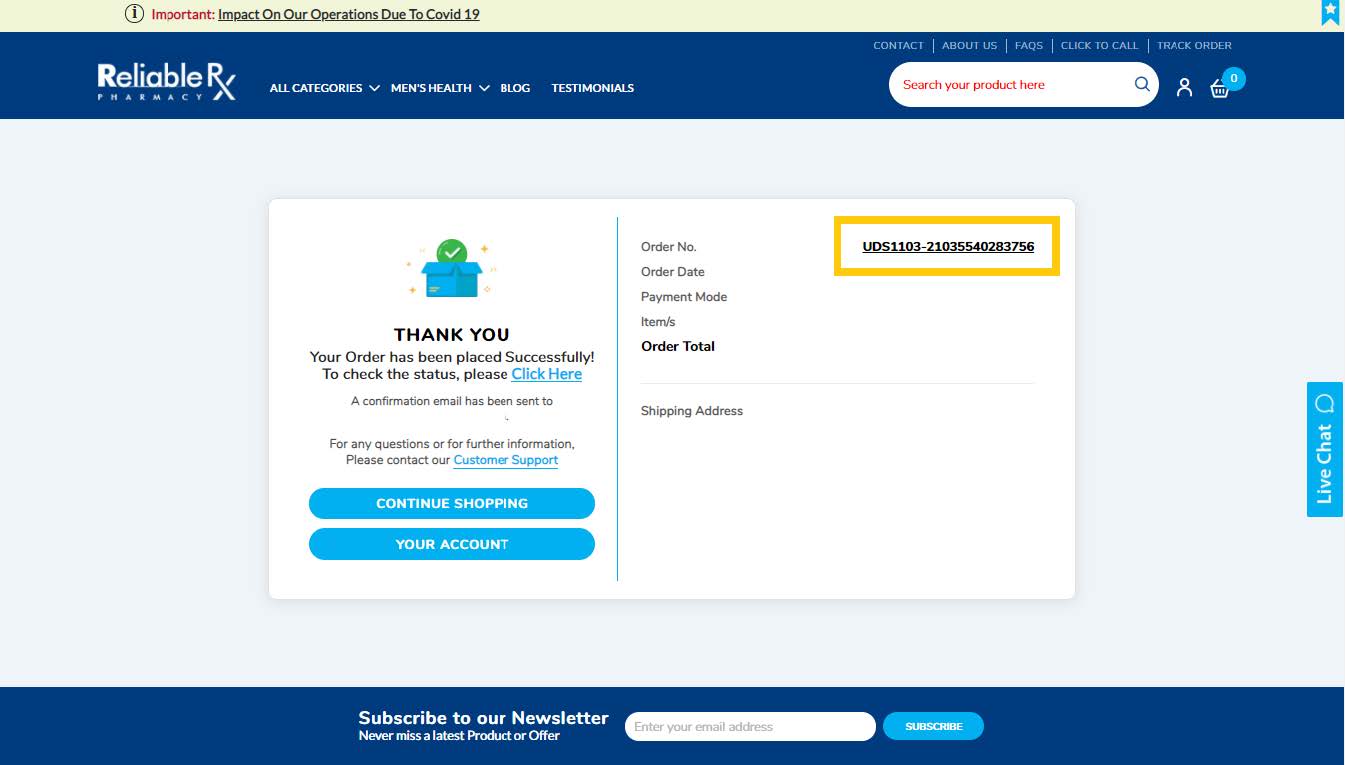This screenshot has height=765, width=1345.
Task: Click the ReliableRx Pharmacy logo
Action: [167, 82]
